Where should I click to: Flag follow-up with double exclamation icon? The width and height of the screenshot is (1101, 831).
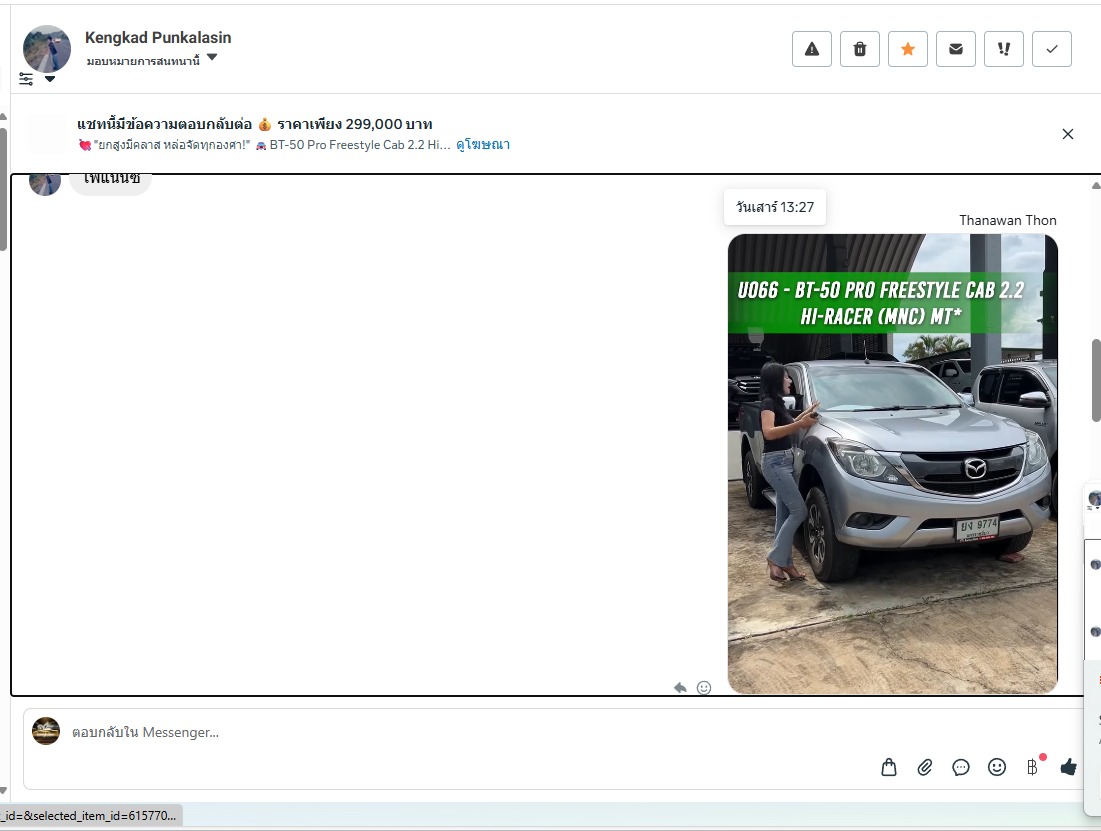1004,49
